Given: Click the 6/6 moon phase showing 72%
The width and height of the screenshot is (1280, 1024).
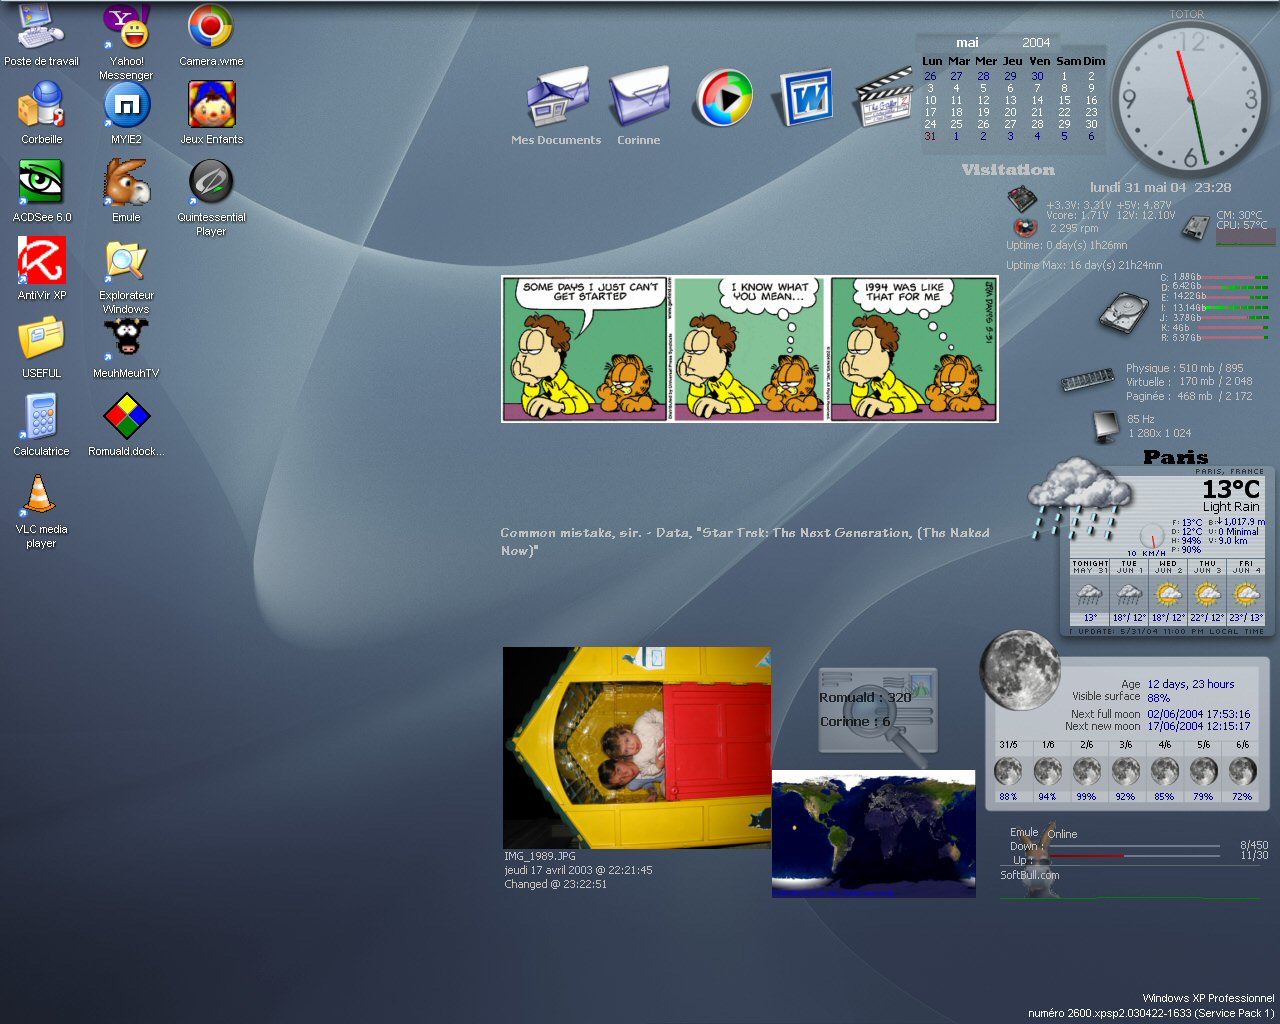Looking at the screenshot, I should pyautogui.click(x=1242, y=771).
